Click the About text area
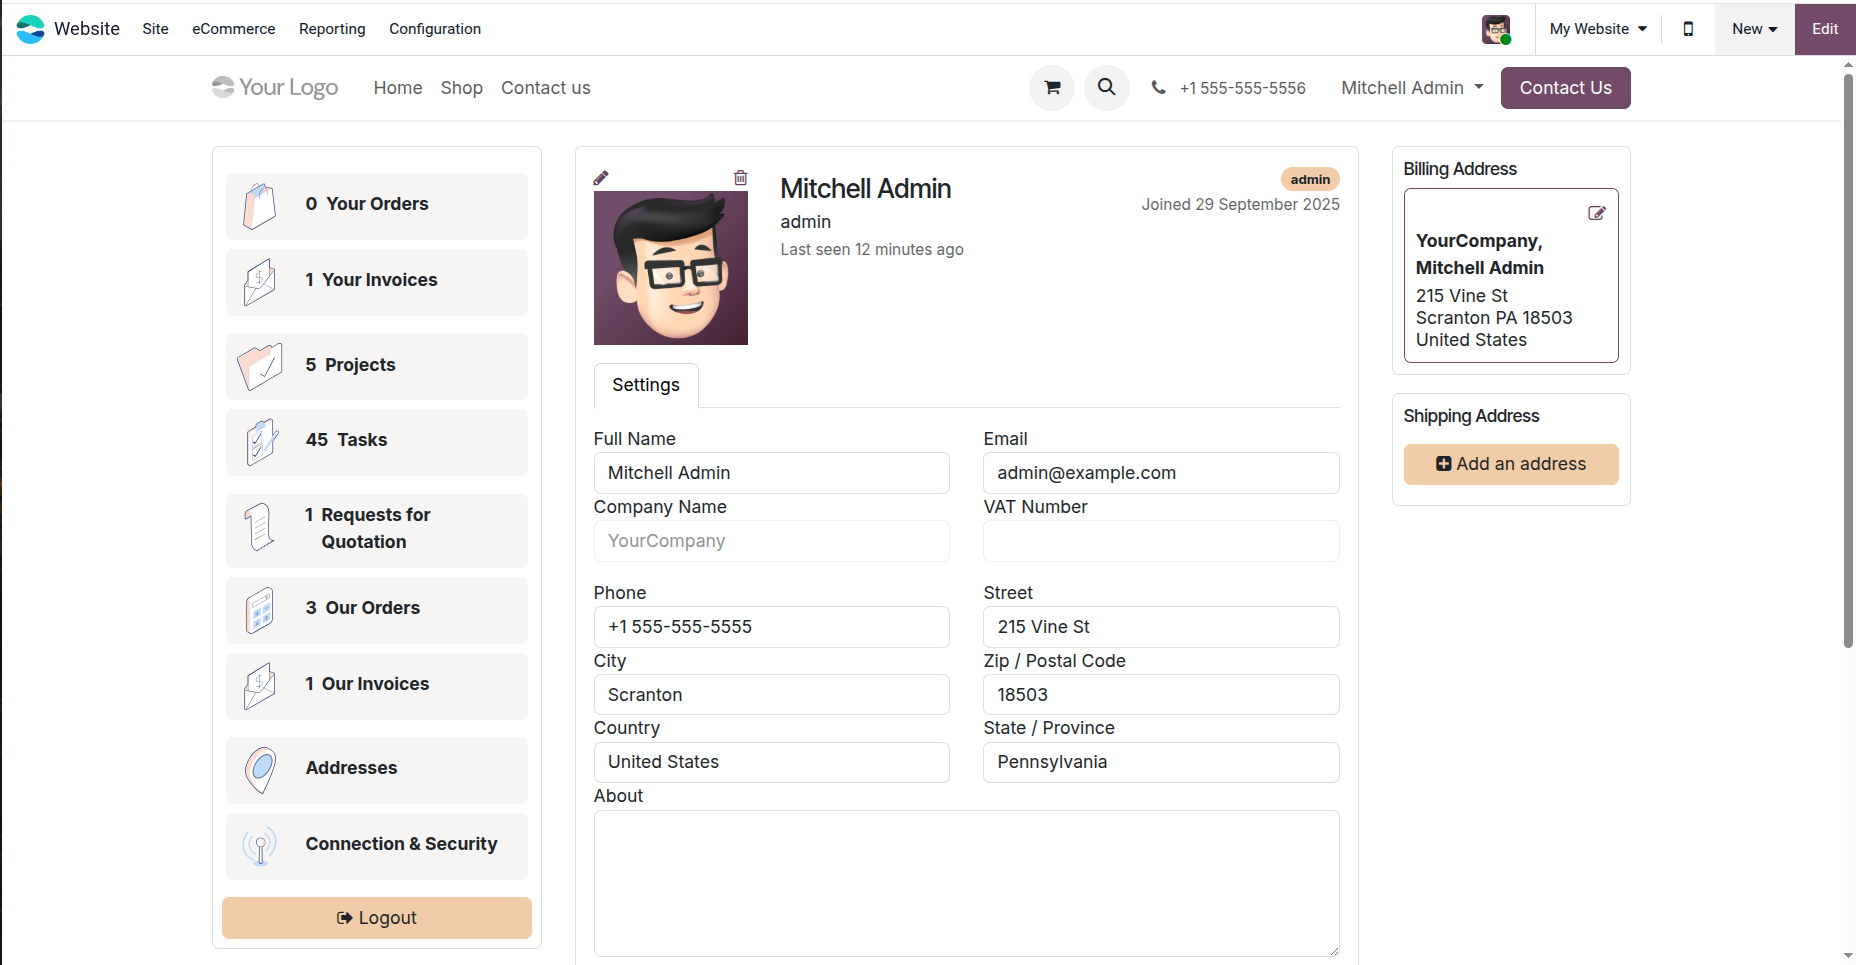 [x=967, y=884]
